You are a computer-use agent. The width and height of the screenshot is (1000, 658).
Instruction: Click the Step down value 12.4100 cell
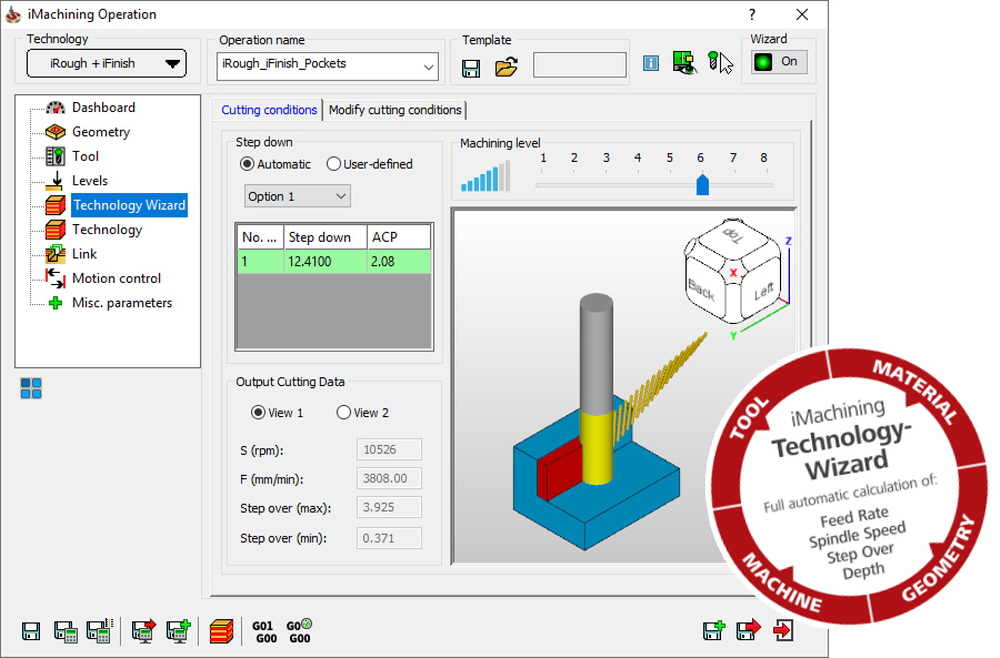click(x=325, y=261)
